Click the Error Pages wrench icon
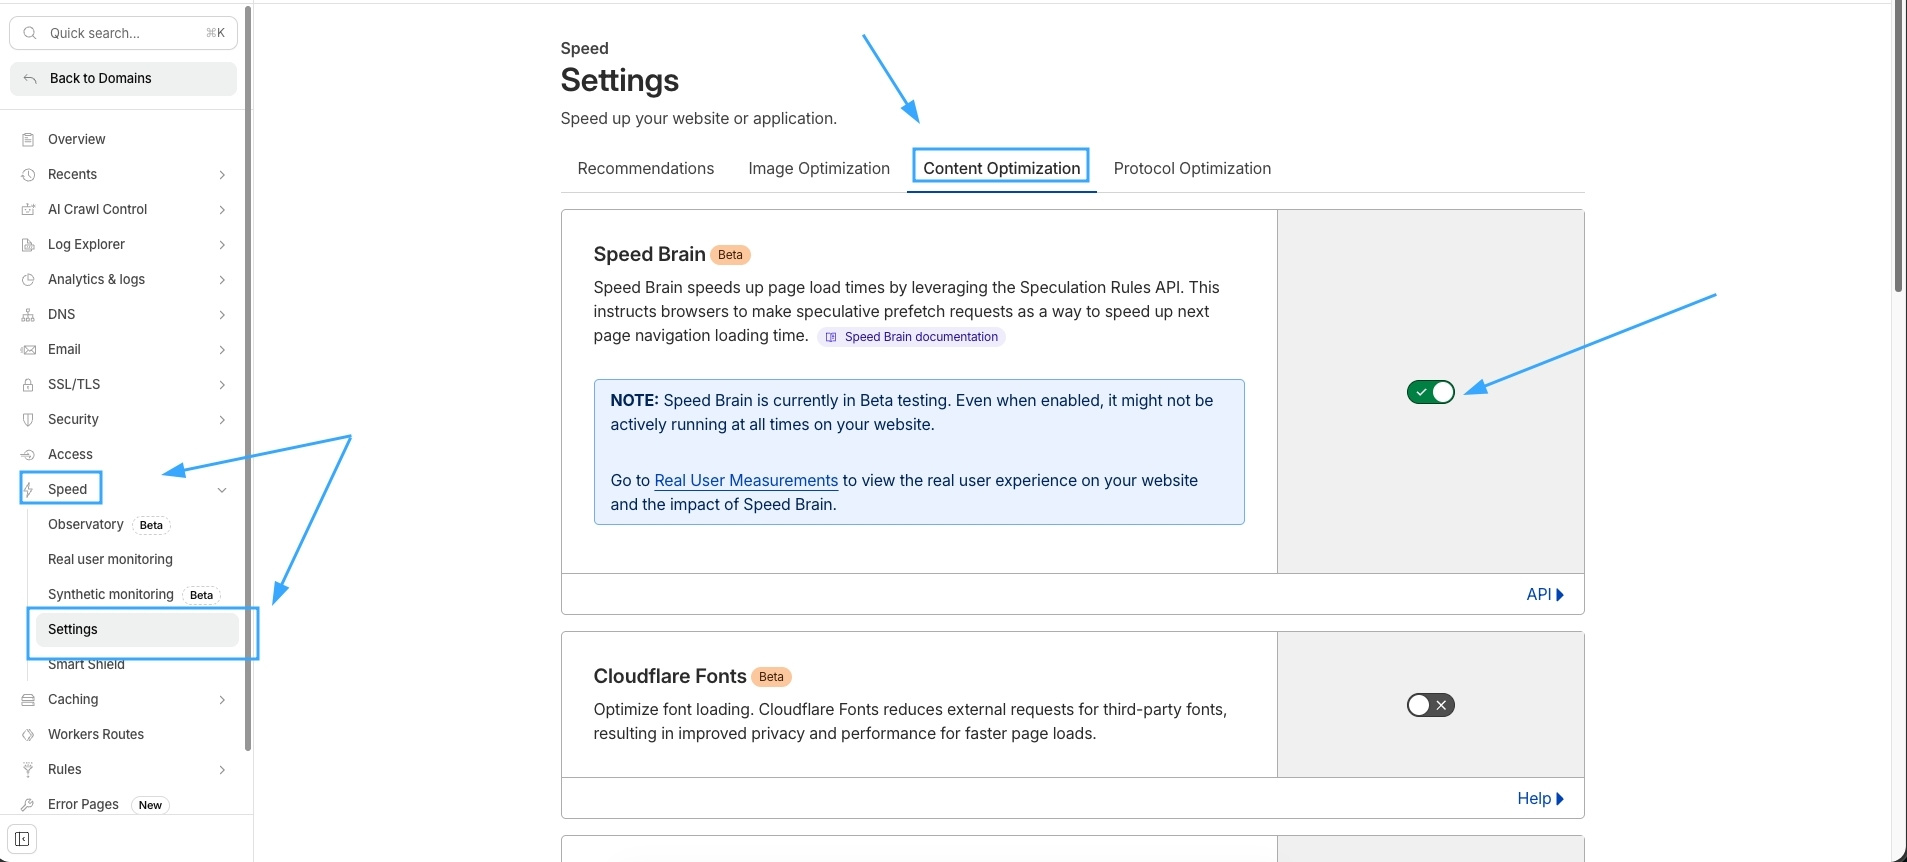 (28, 805)
